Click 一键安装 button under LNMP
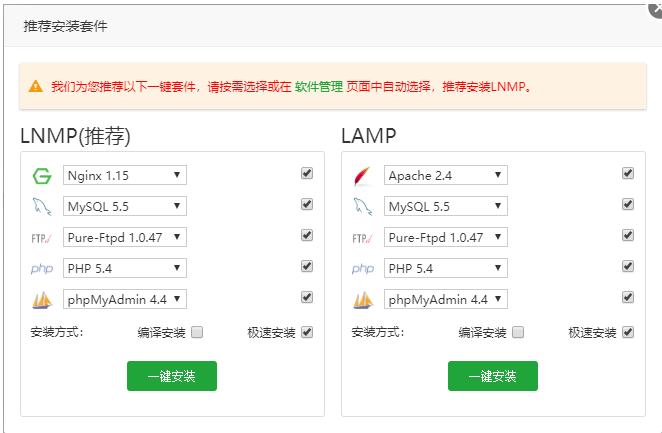The height and width of the screenshot is (433, 662). [172, 376]
